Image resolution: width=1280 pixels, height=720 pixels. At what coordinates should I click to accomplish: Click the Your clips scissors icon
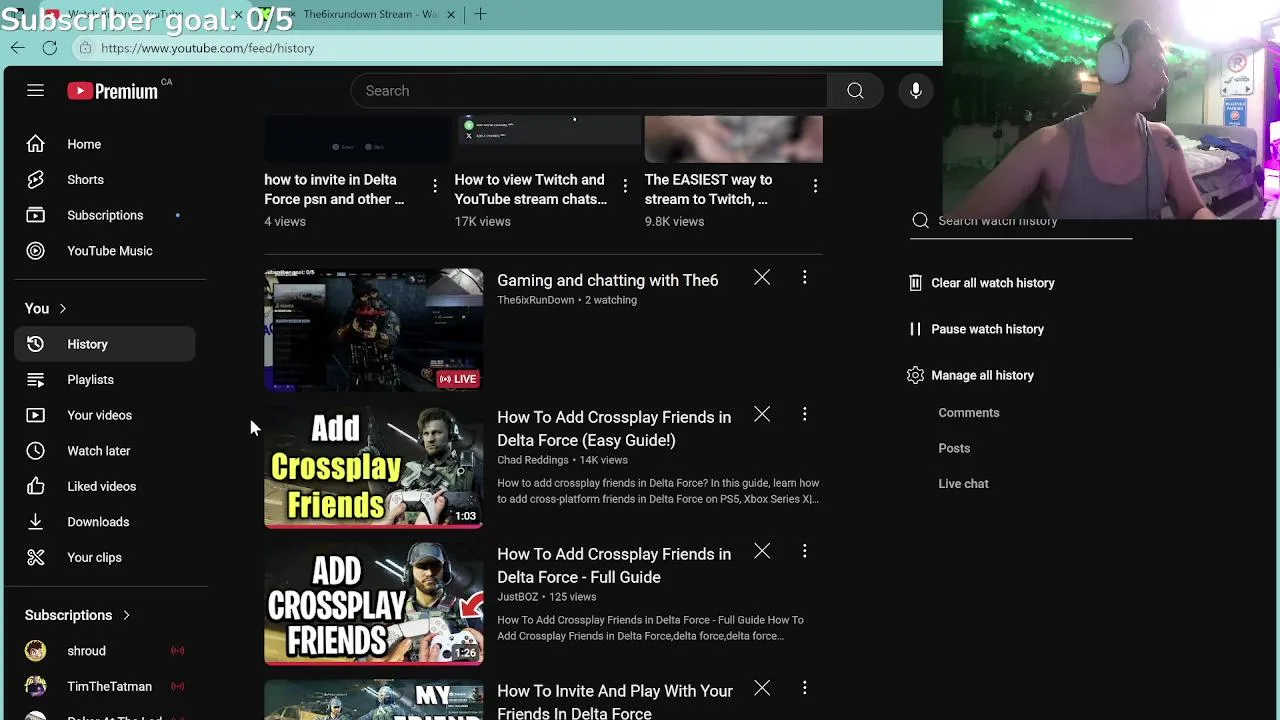point(35,557)
